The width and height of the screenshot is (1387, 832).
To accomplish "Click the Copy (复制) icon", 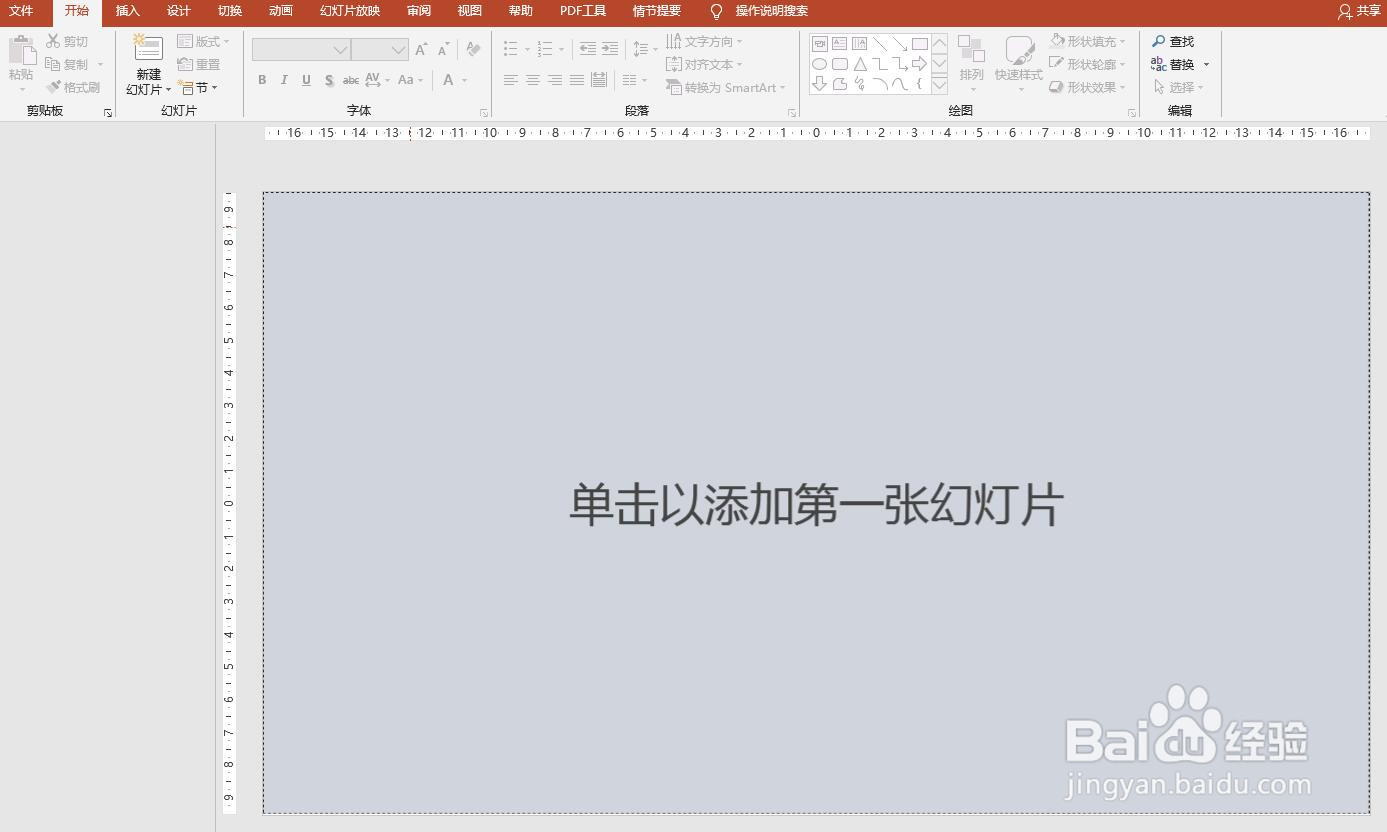I will (53, 64).
